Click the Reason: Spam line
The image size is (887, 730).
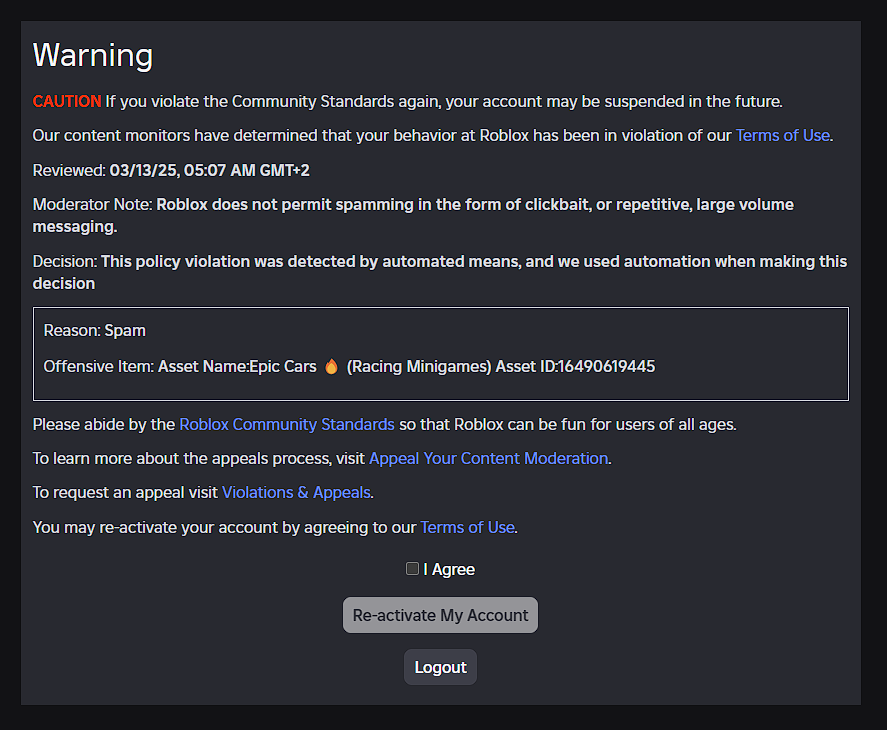click(x=94, y=330)
